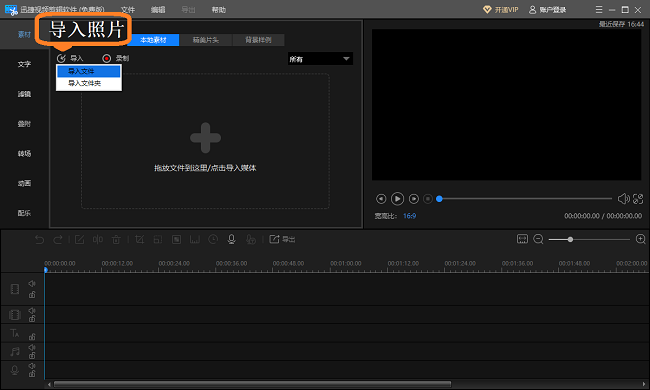Viewport: 650px width, 390px height.
Task: Click the volume speaker icon under the preview
Action: (623, 199)
